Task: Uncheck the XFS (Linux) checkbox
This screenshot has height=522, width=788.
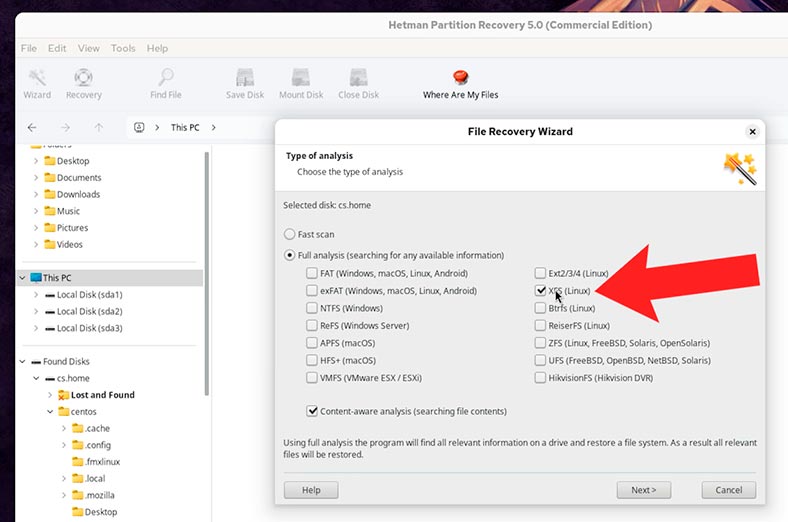Action: (540, 290)
